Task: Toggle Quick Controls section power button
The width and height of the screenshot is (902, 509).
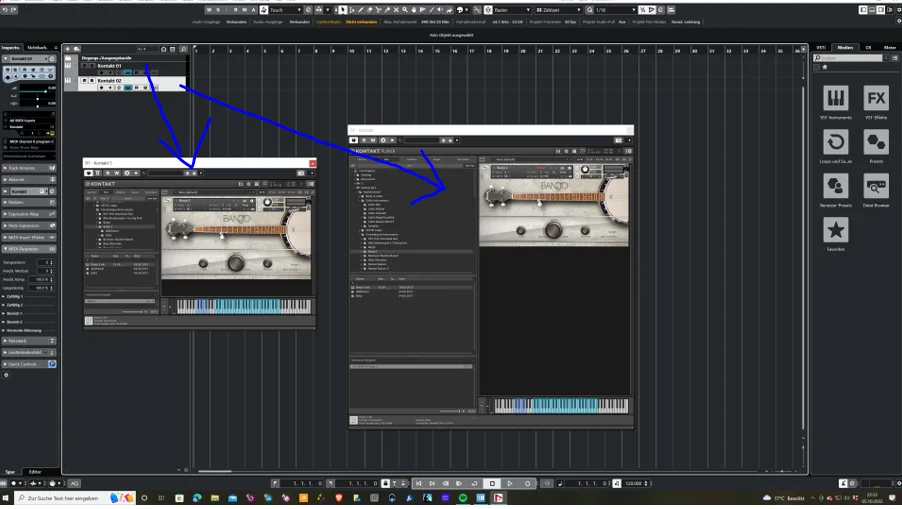Action: point(52,364)
